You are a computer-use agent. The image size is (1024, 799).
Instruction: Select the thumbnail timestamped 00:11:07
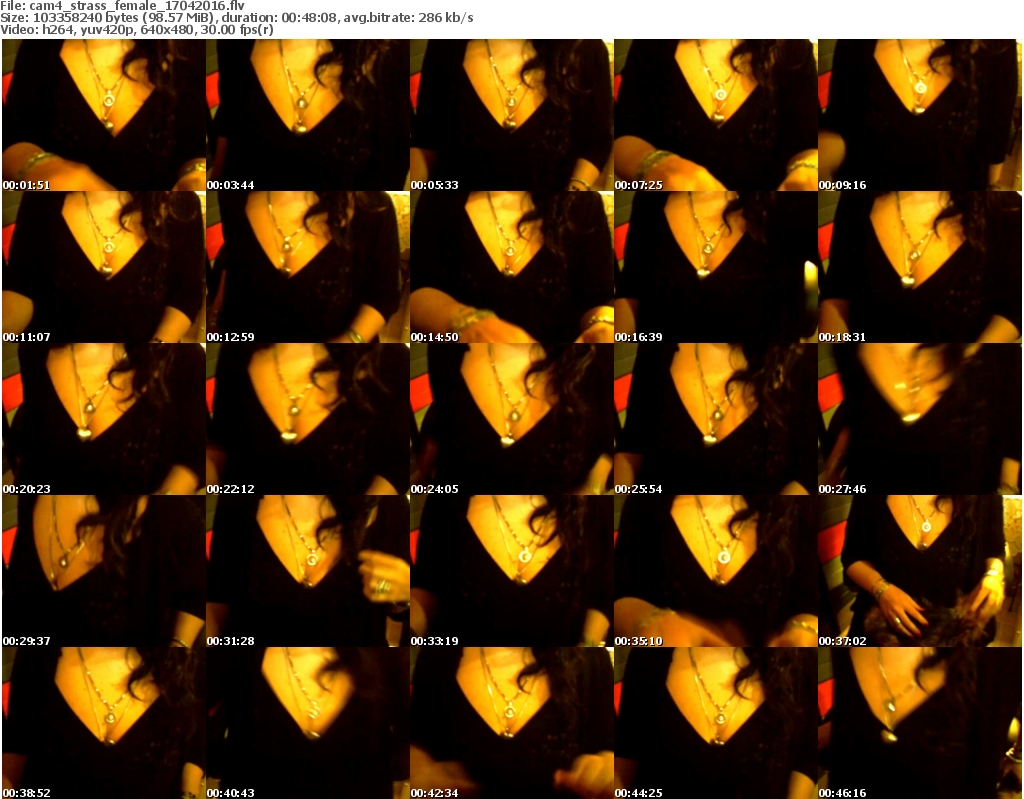[x=104, y=267]
